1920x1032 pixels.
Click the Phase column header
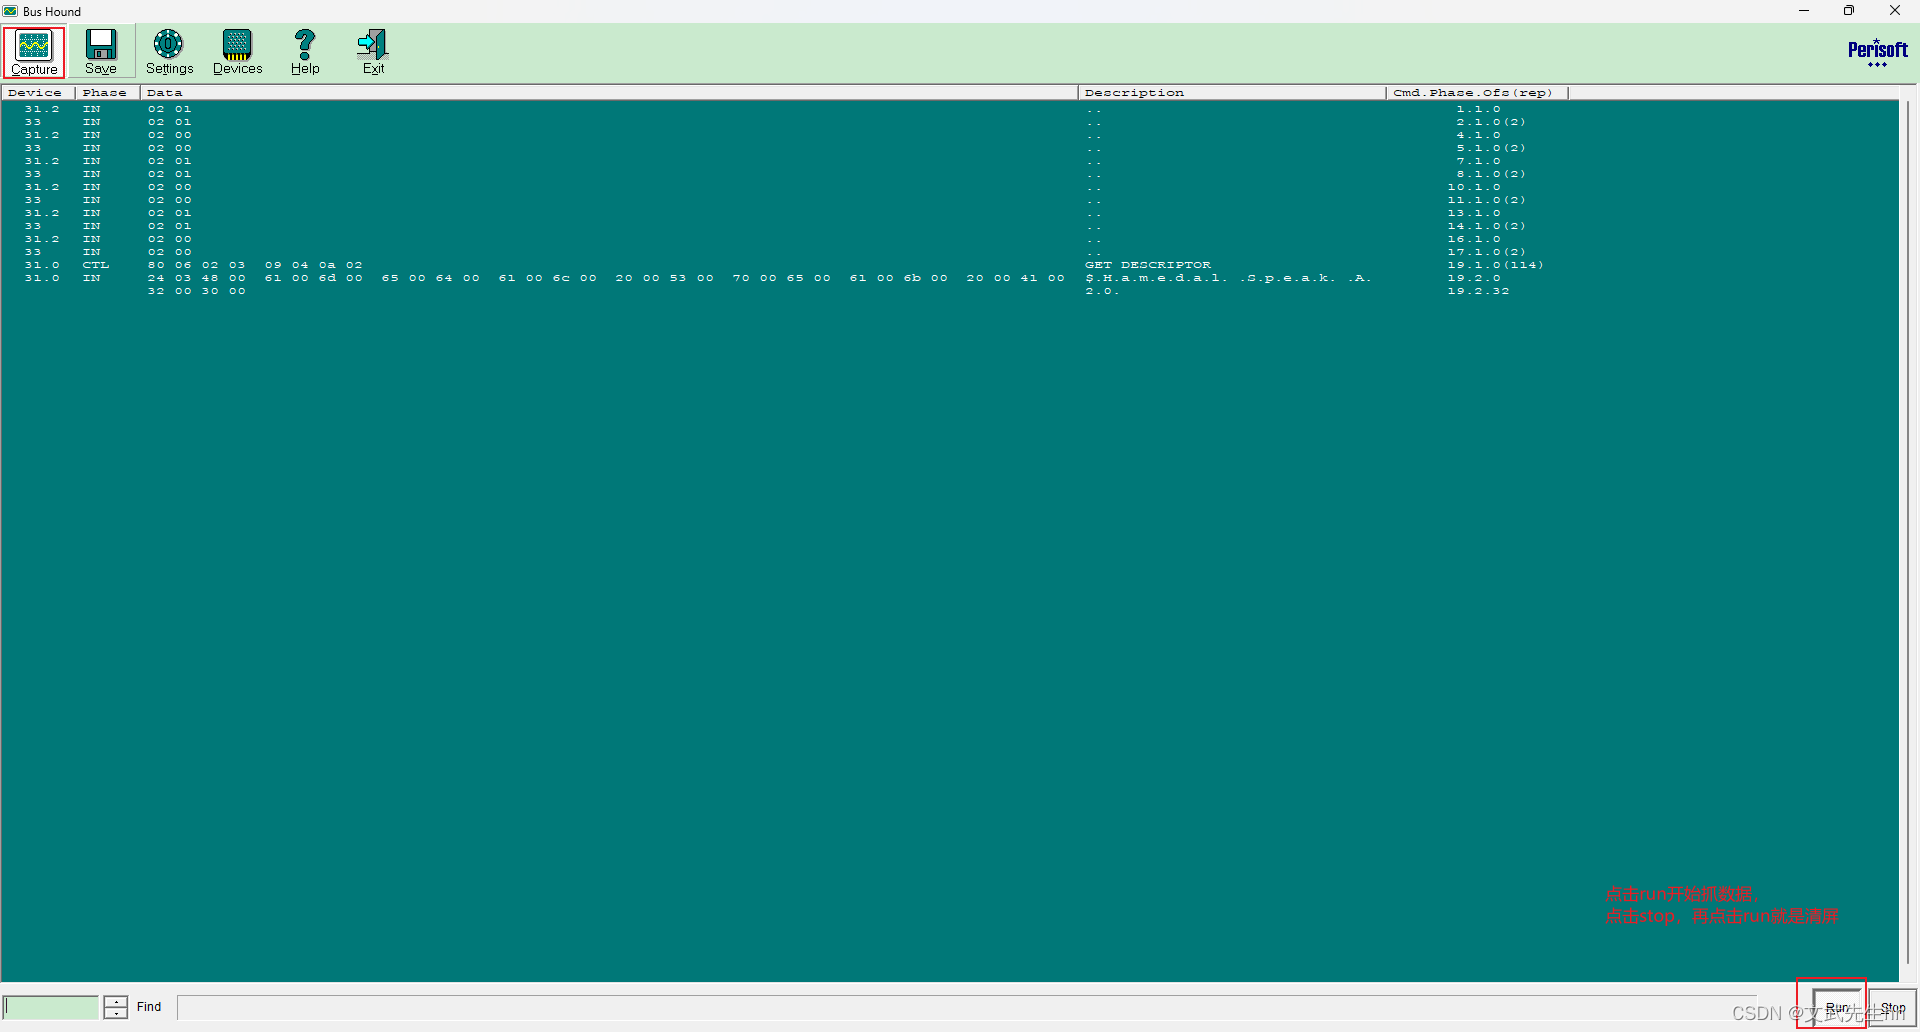104,92
